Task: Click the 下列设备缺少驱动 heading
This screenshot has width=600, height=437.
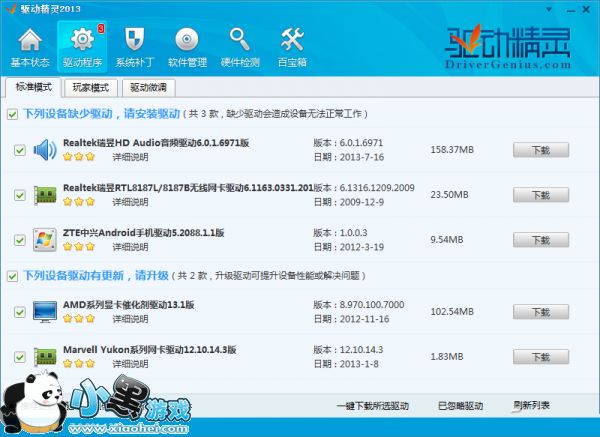Action: pos(101,114)
